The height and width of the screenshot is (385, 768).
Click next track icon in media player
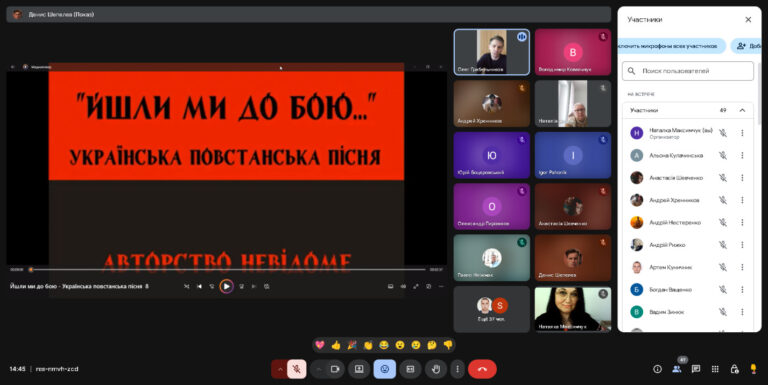[254, 287]
